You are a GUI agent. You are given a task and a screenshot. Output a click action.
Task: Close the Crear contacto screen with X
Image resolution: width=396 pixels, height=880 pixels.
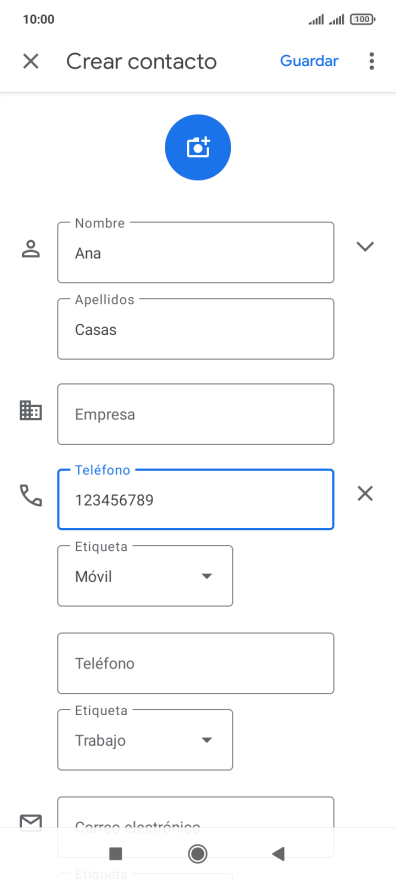(x=30, y=61)
